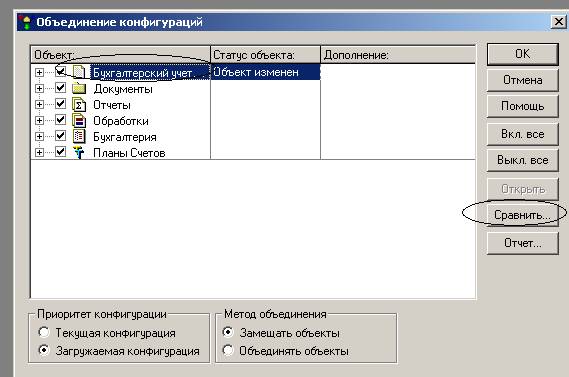The height and width of the screenshot is (377, 569).
Task: Expand the Отчеты tree node
Action: 39,105
